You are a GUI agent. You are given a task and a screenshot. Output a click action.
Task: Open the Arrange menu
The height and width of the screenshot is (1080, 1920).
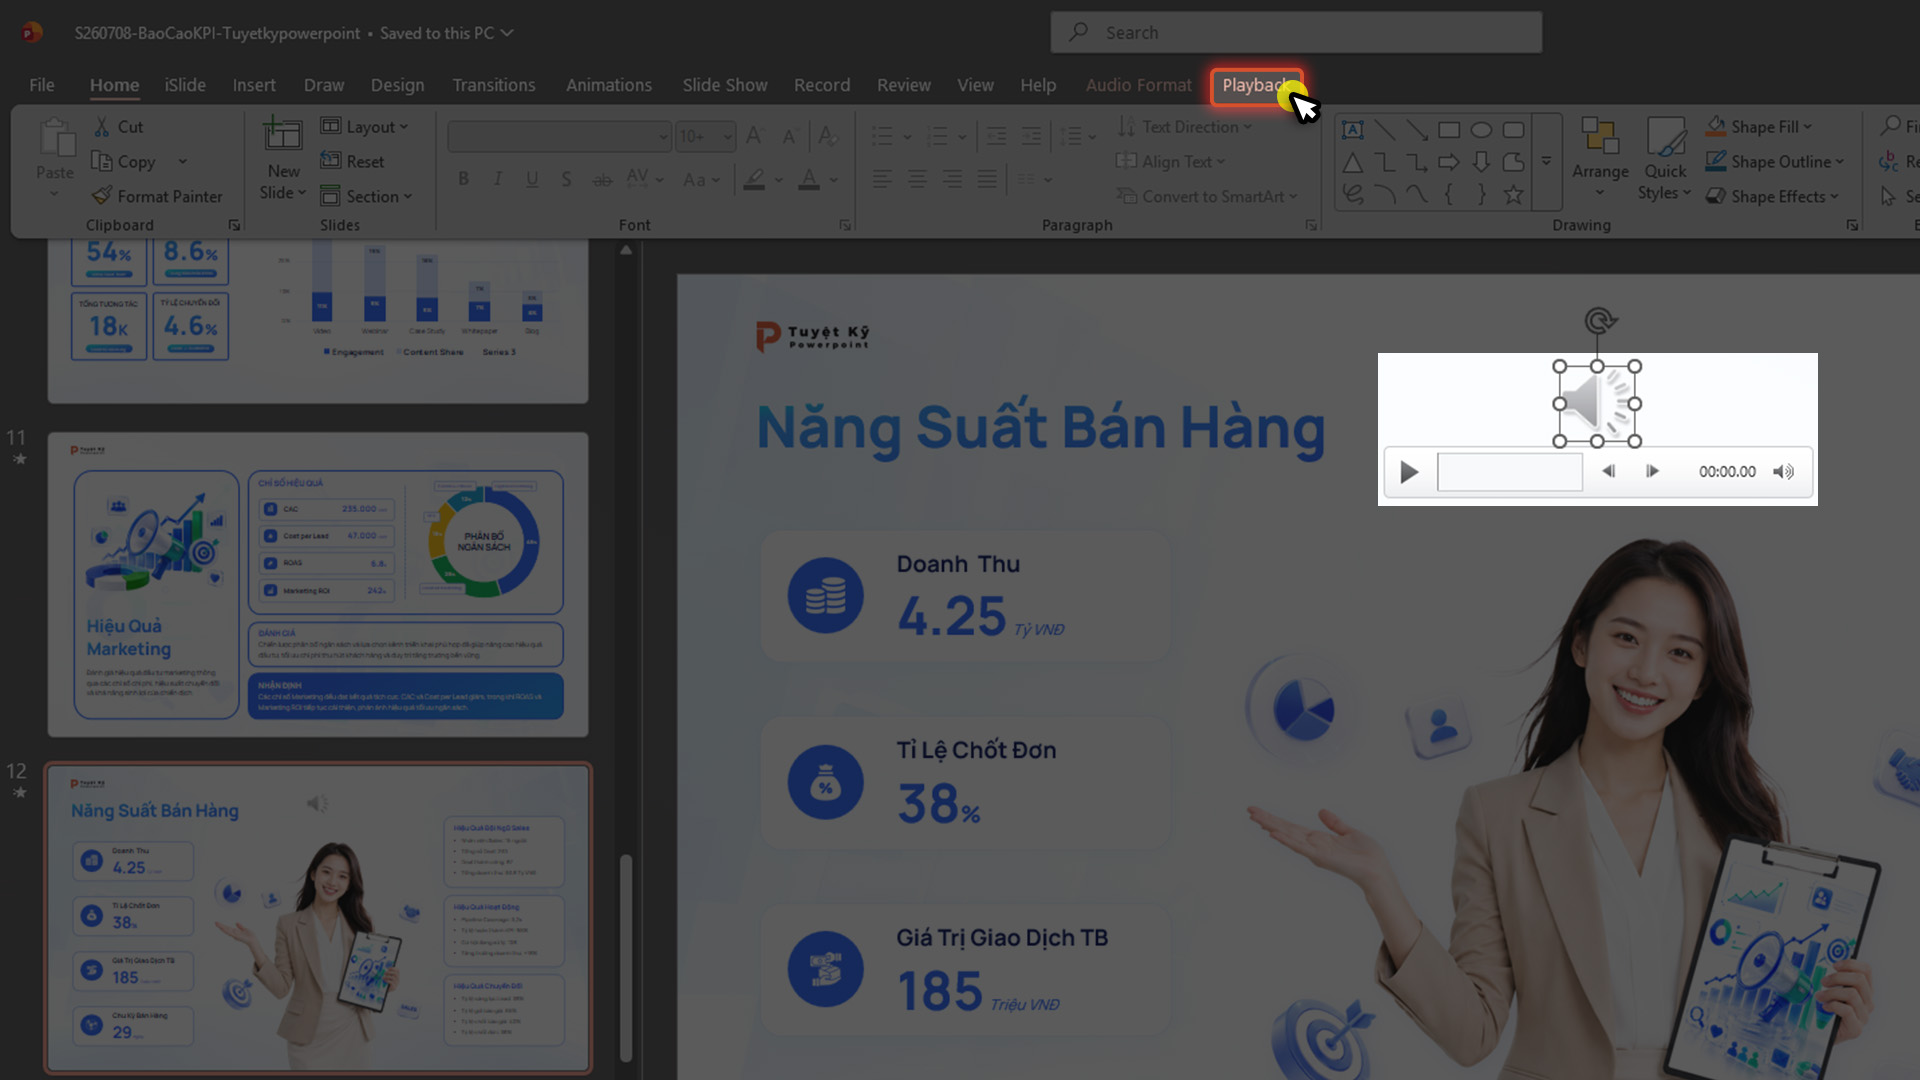click(1600, 157)
